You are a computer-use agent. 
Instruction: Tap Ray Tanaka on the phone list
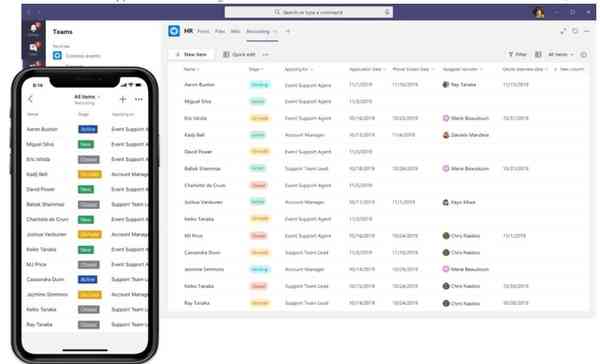(x=39, y=325)
